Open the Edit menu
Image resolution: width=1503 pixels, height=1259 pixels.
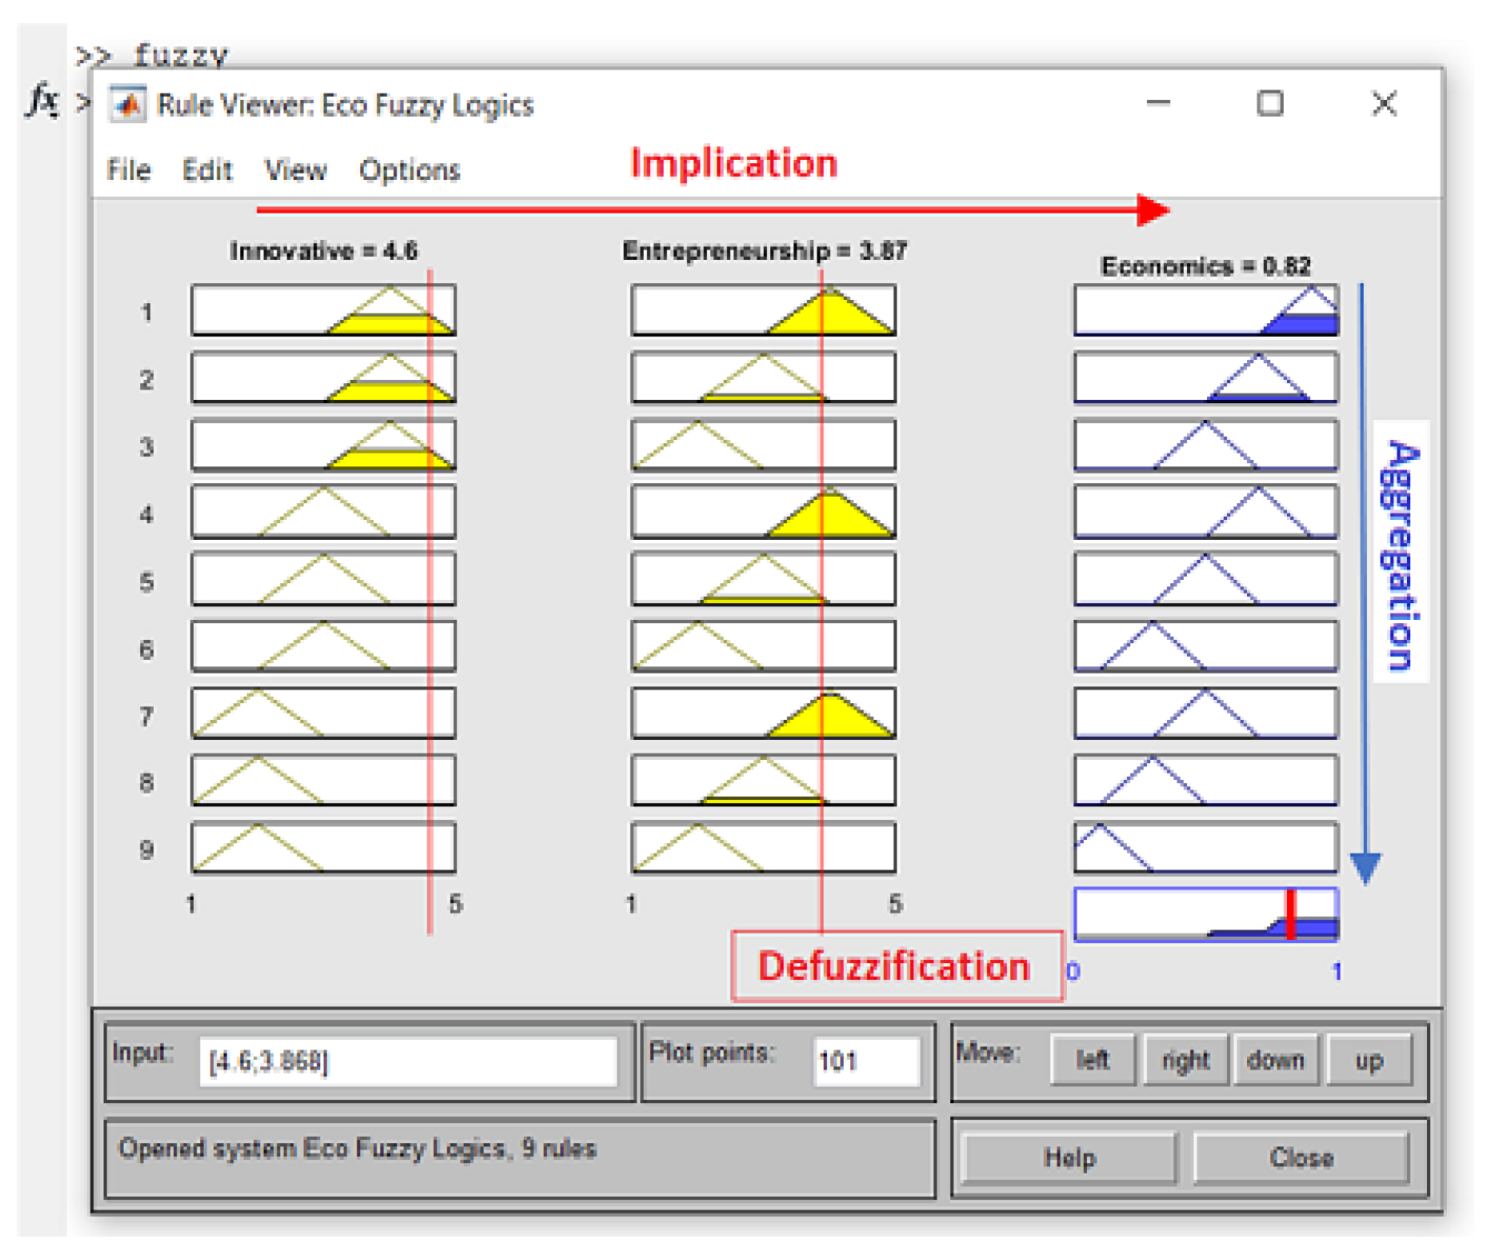pos(207,171)
